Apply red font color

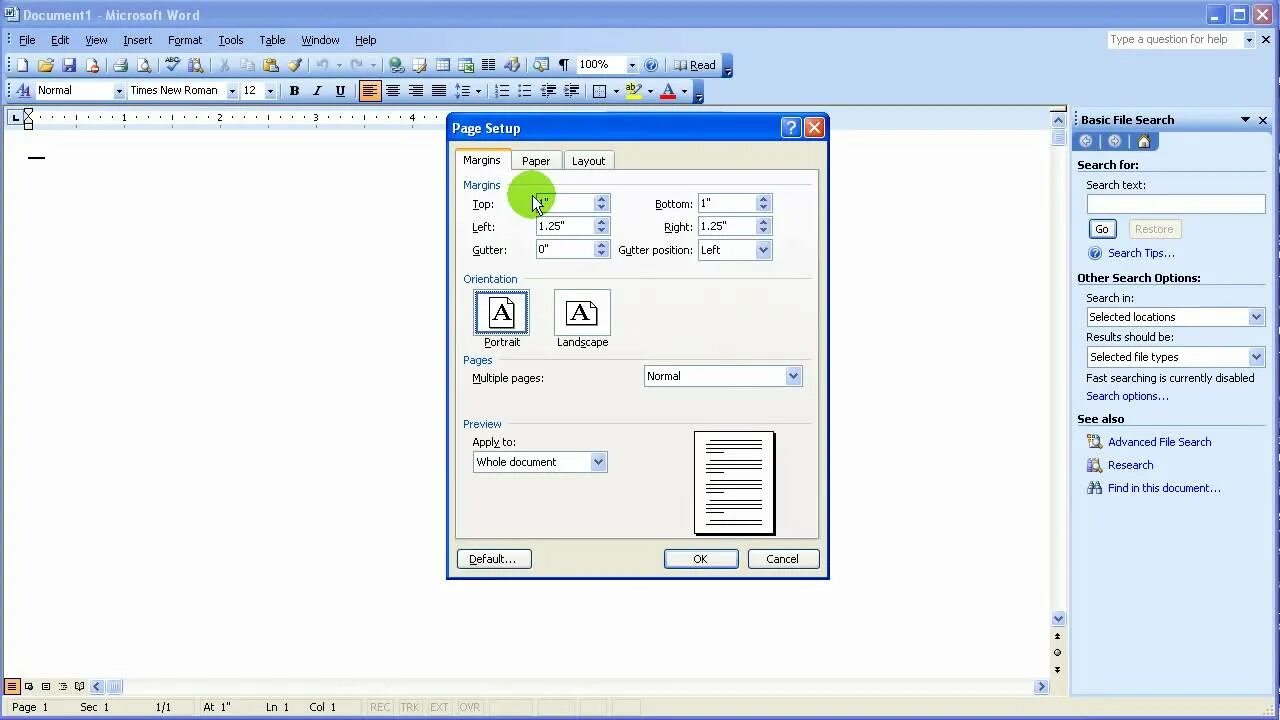[x=668, y=91]
